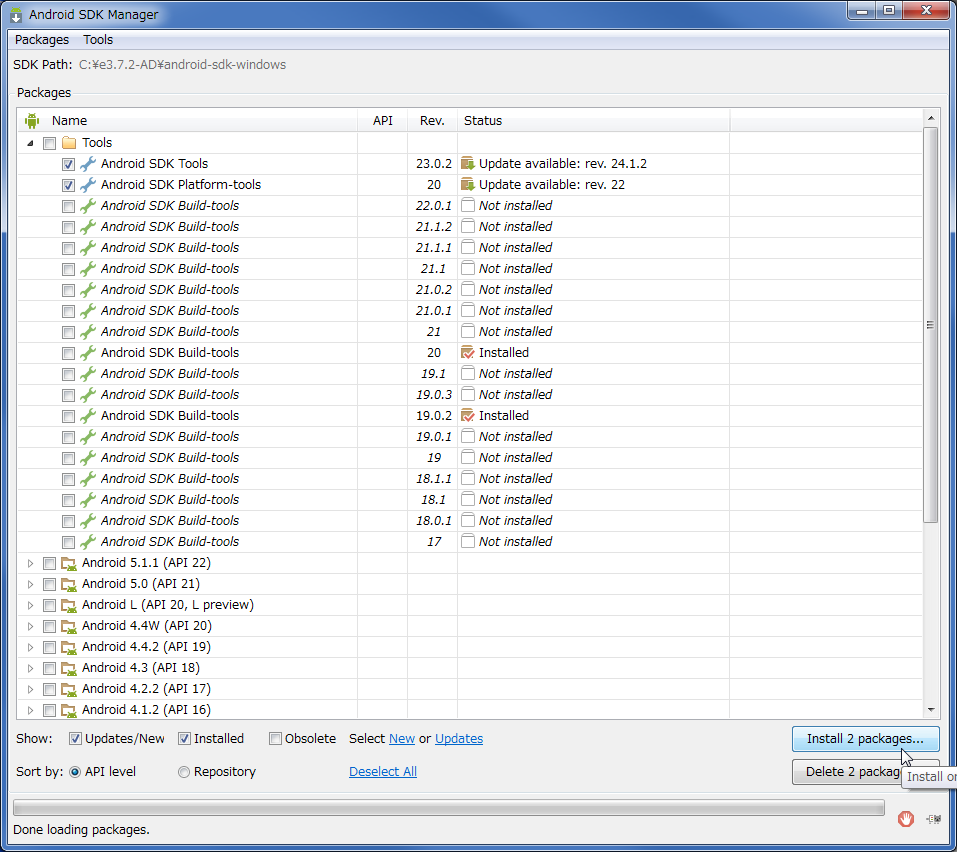Screen dimensions: 957x852
Task: Toggle the Updates/New show filter
Action: pos(75,738)
